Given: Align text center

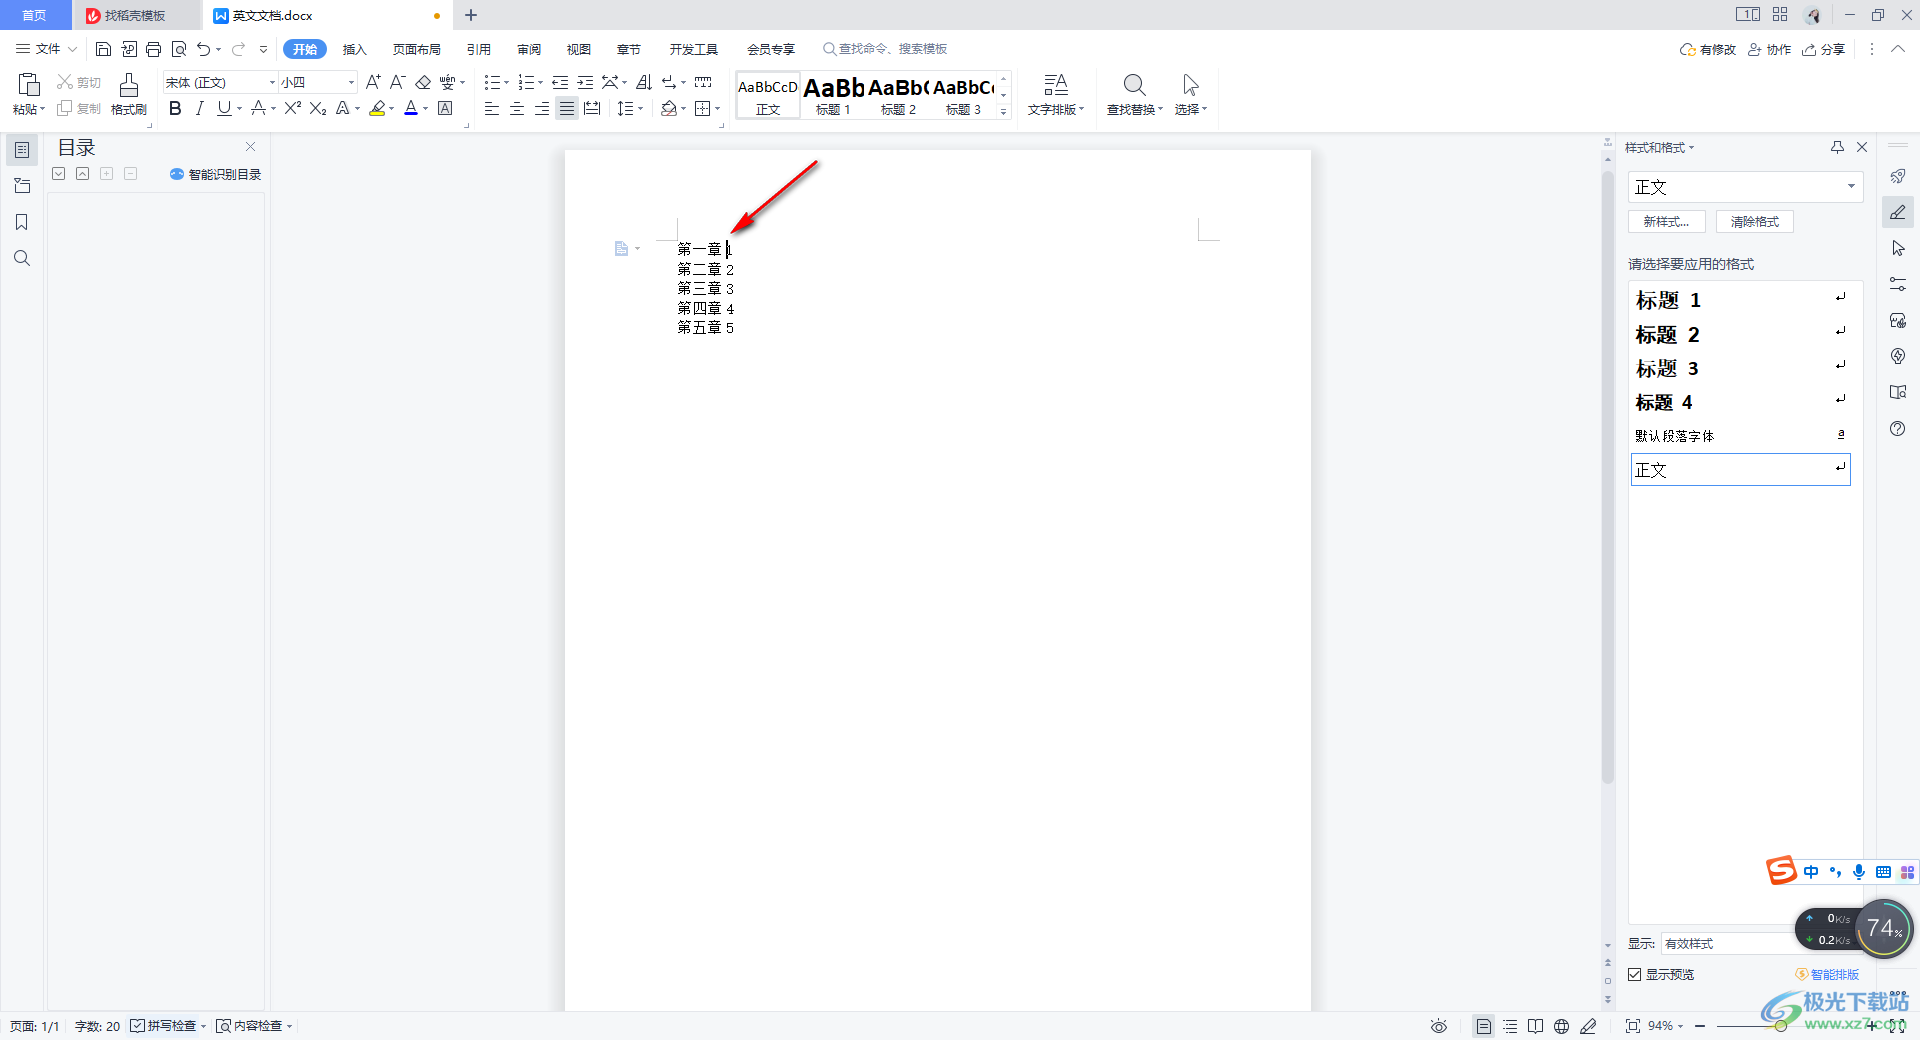Looking at the screenshot, I should (x=517, y=108).
